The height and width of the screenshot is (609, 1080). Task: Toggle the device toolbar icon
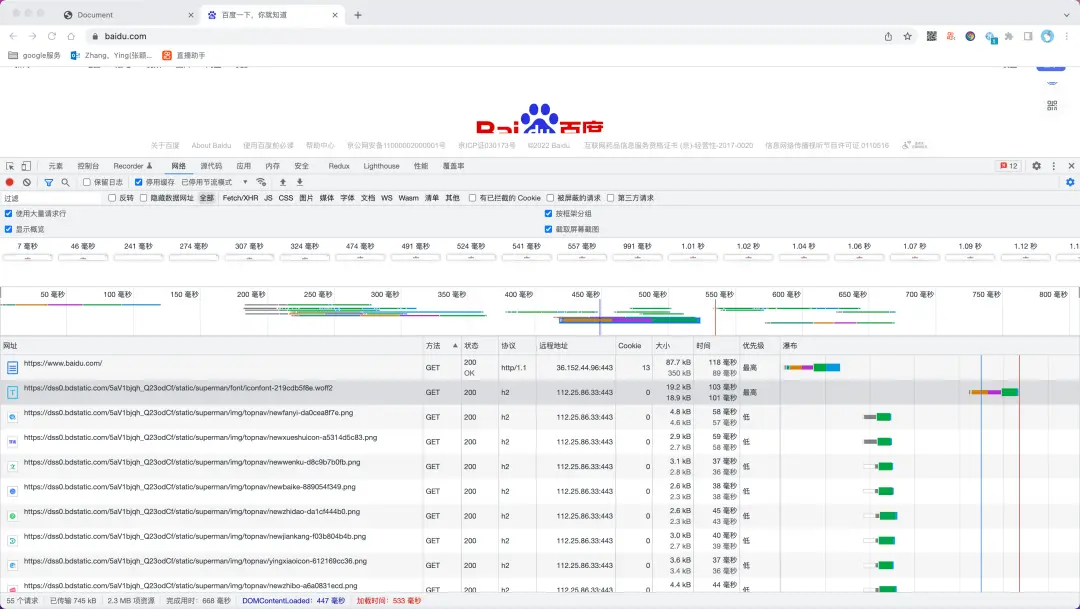tap(26, 166)
